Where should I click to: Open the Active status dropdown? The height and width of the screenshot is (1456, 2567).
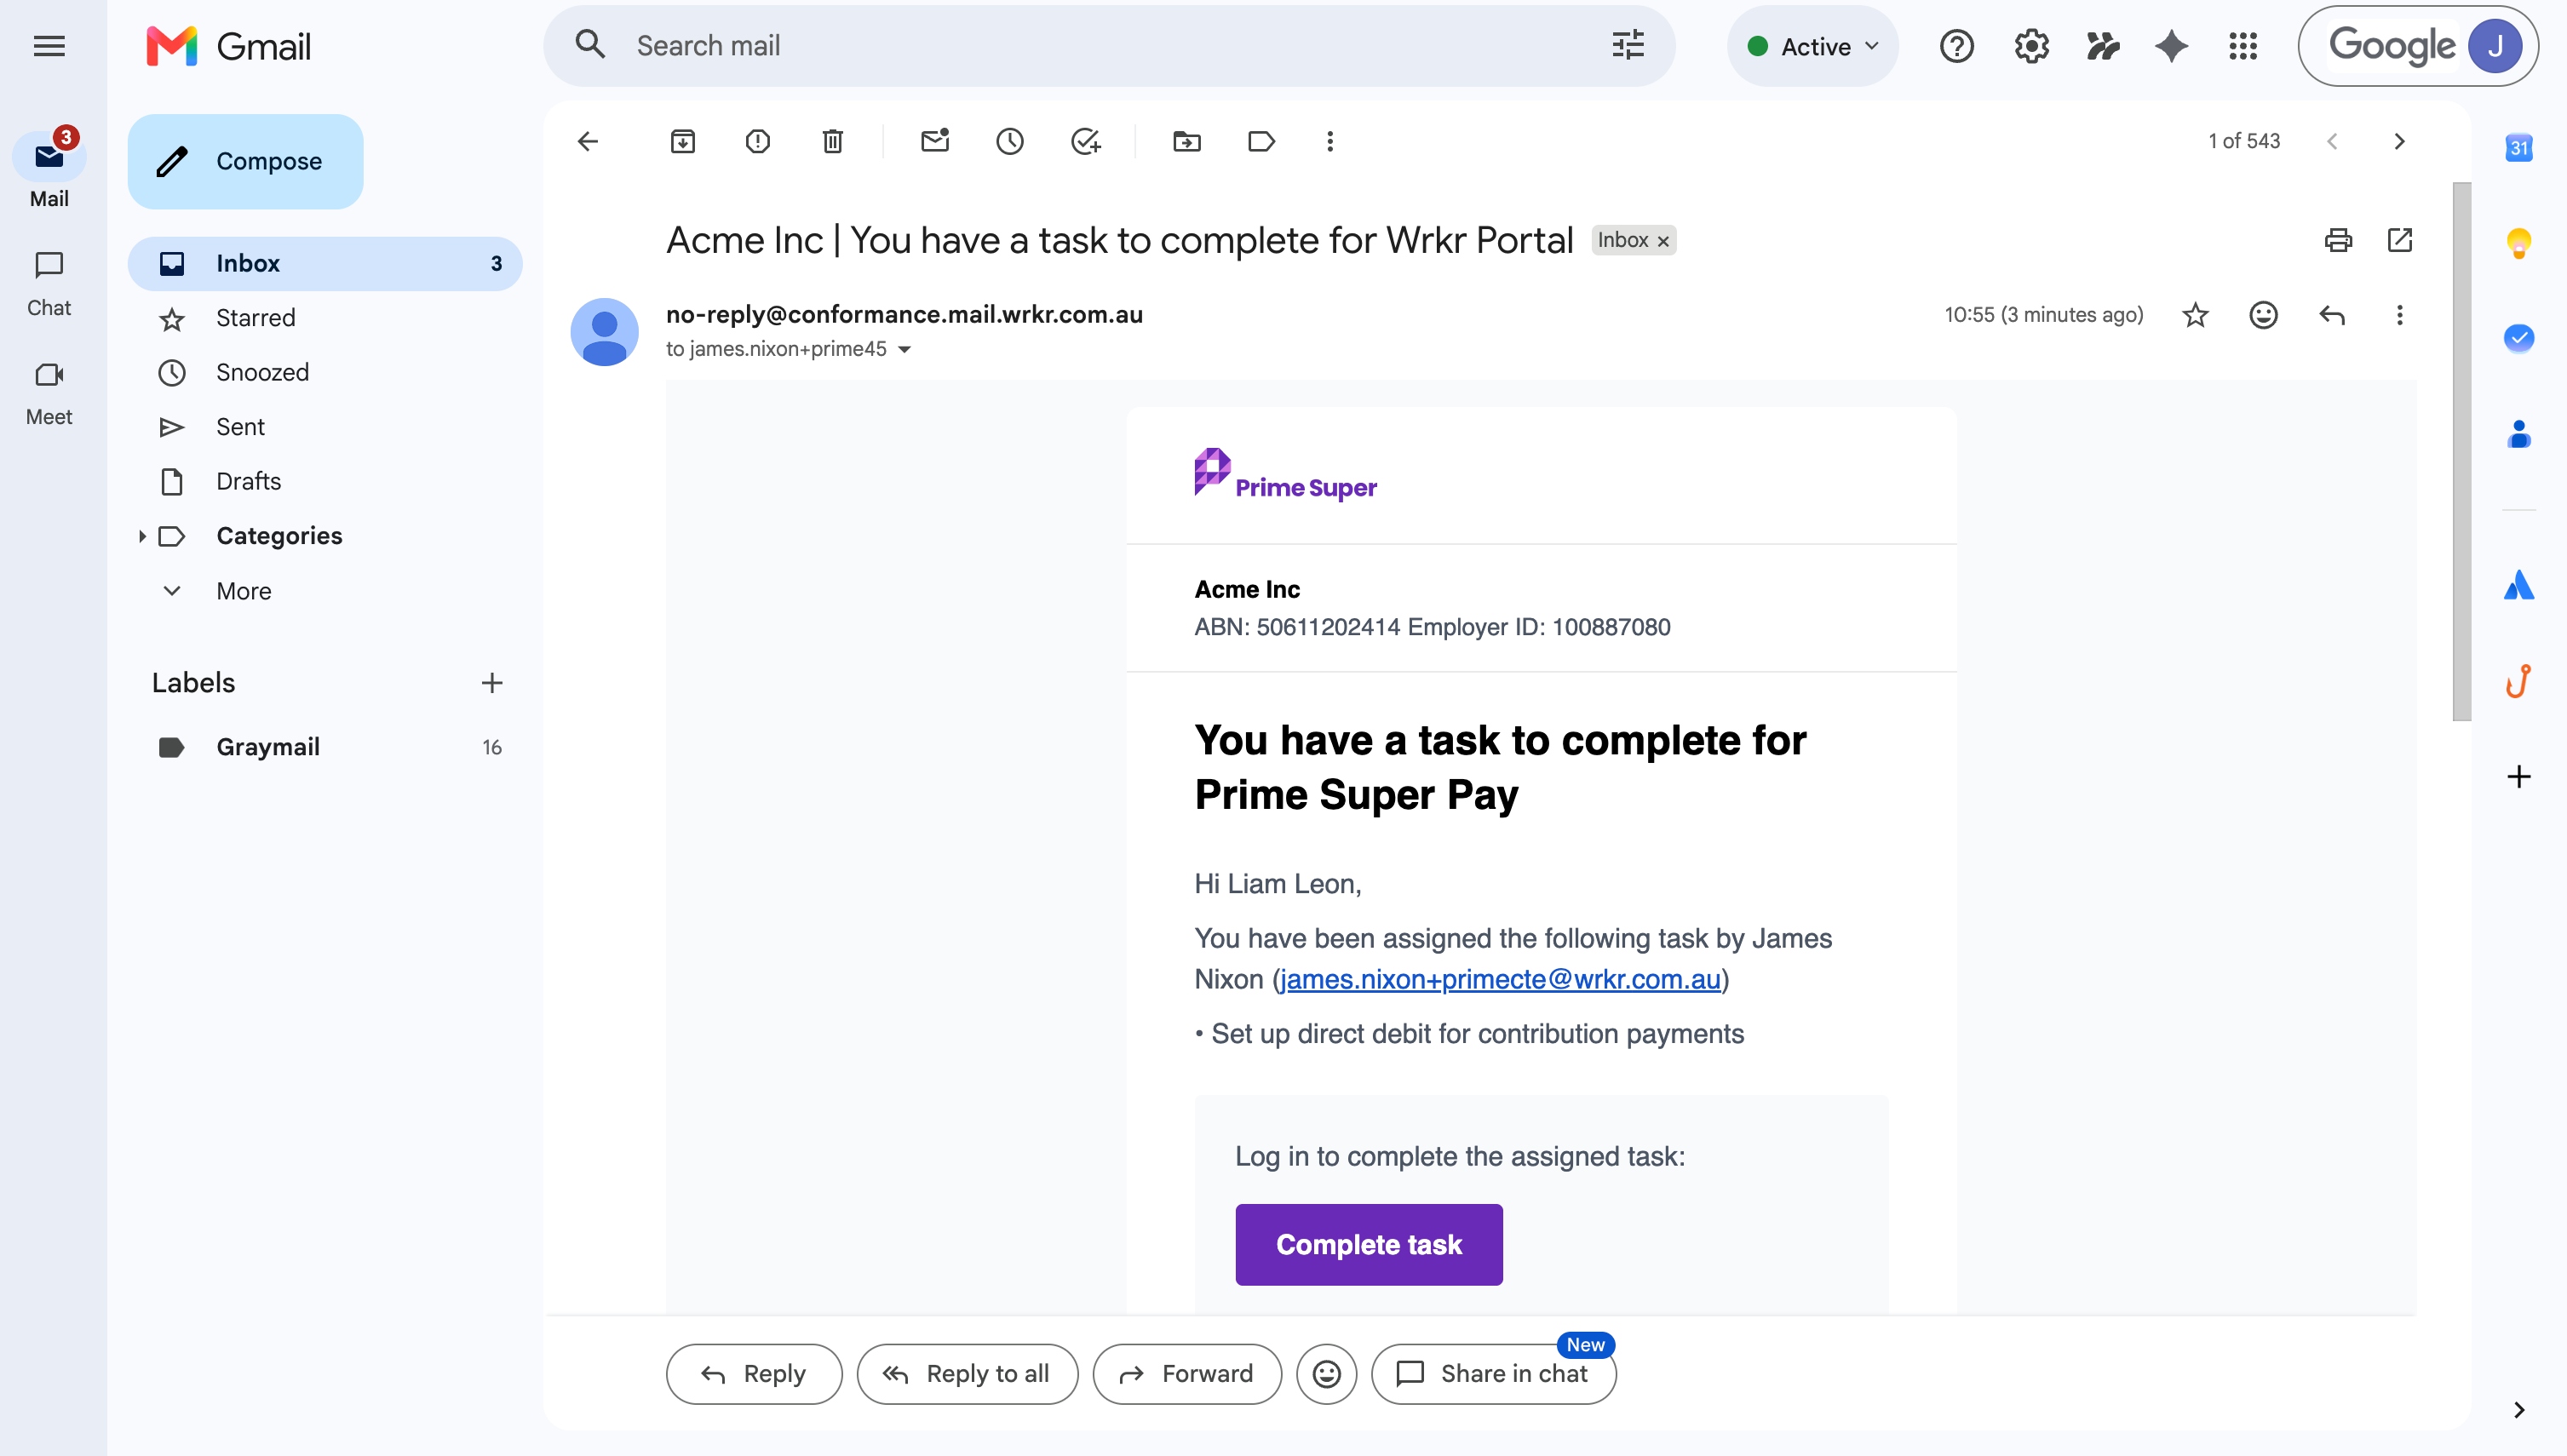point(1813,46)
